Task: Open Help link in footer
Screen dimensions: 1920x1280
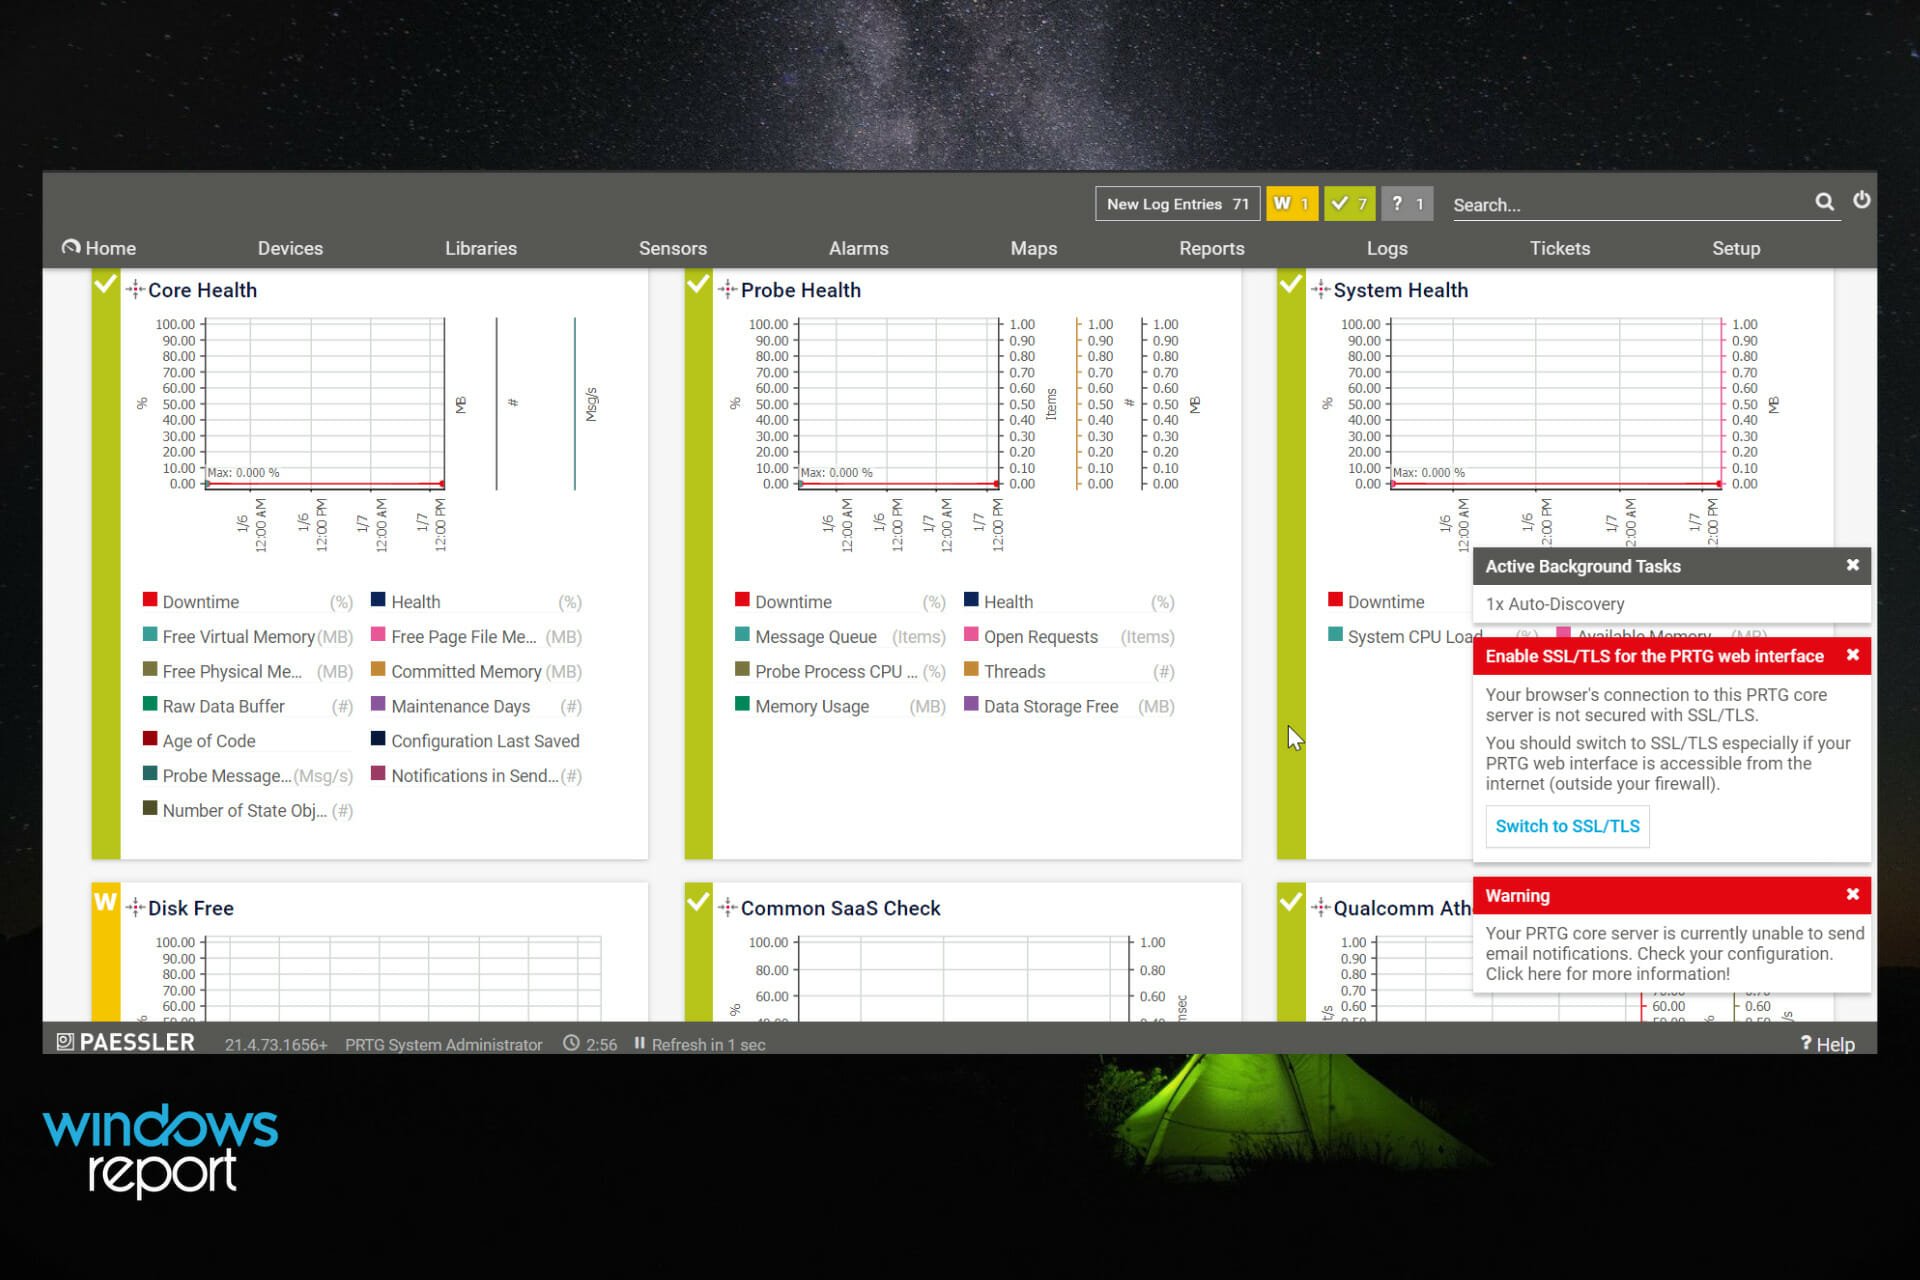Action: tap(1827, 1044)
